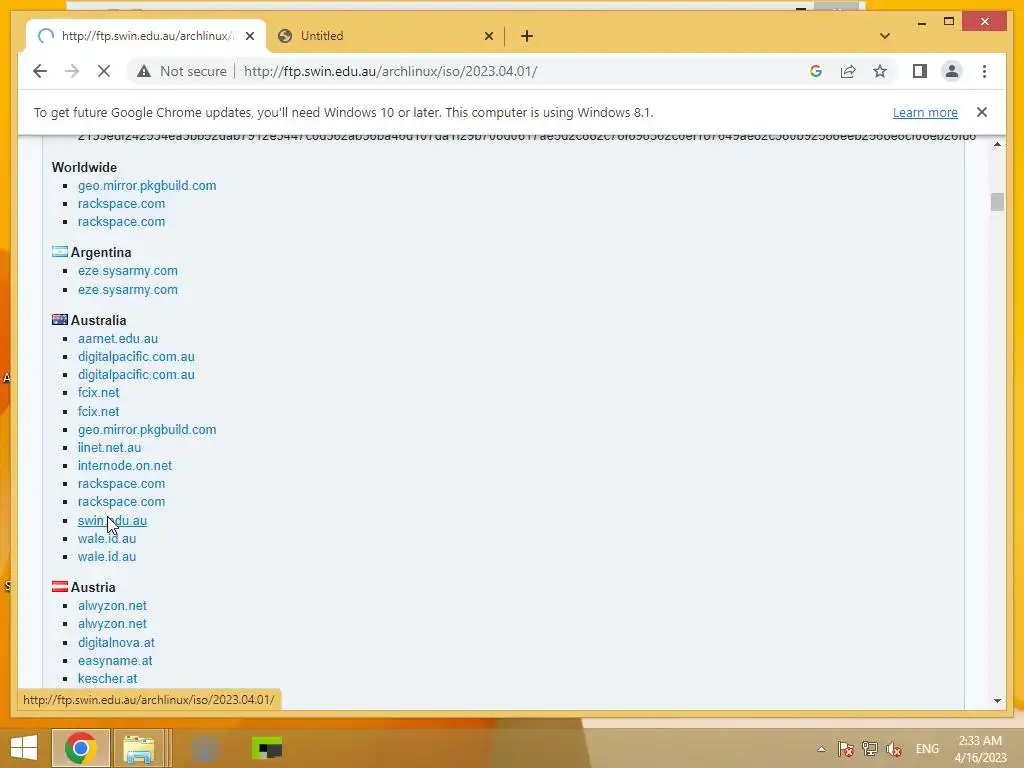Open the second fcix.net link

(99, 411)
